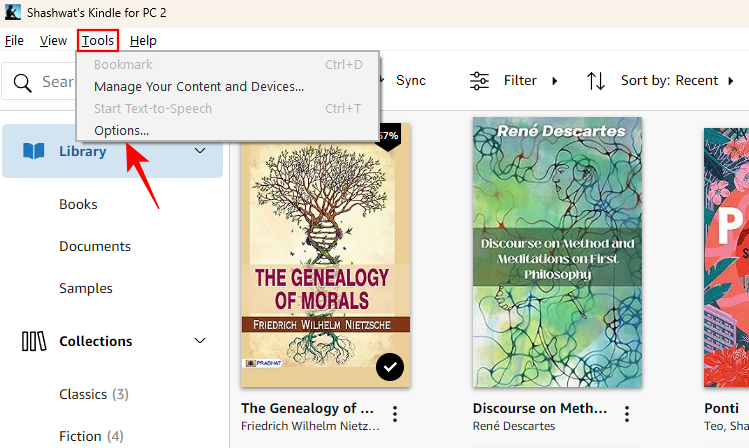Open the Sort by Recent dropdown

tap(677, 80)
